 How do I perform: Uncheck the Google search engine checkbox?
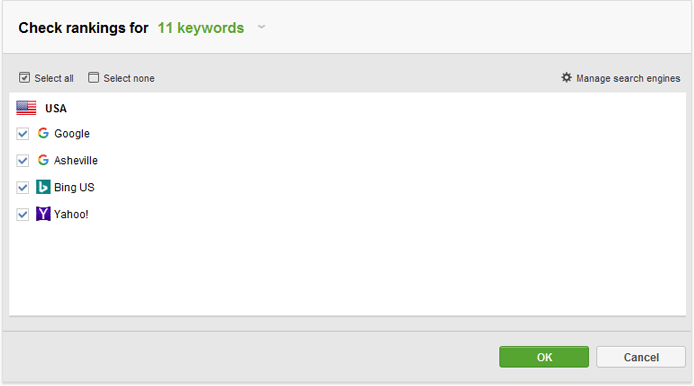tap(23, 134)
